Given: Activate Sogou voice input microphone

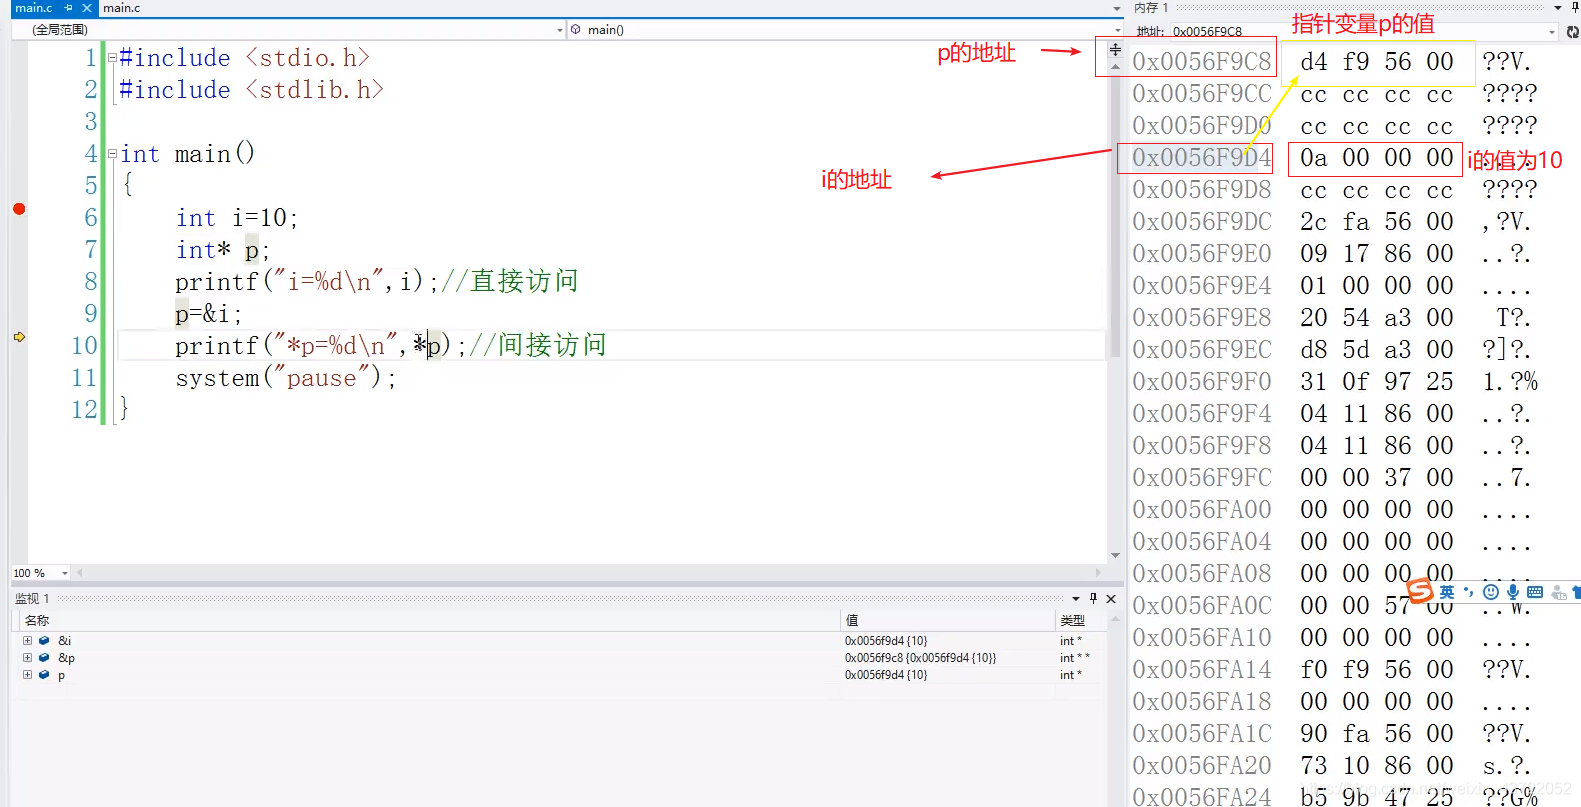Looking at the screenshot, I should pyautogui.click(x=1513, y=592).
